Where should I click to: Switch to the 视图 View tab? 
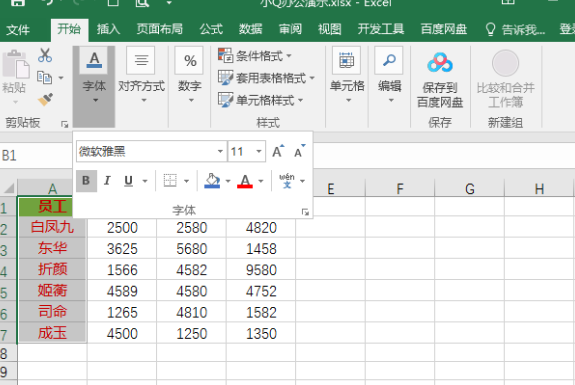(330, 29)
